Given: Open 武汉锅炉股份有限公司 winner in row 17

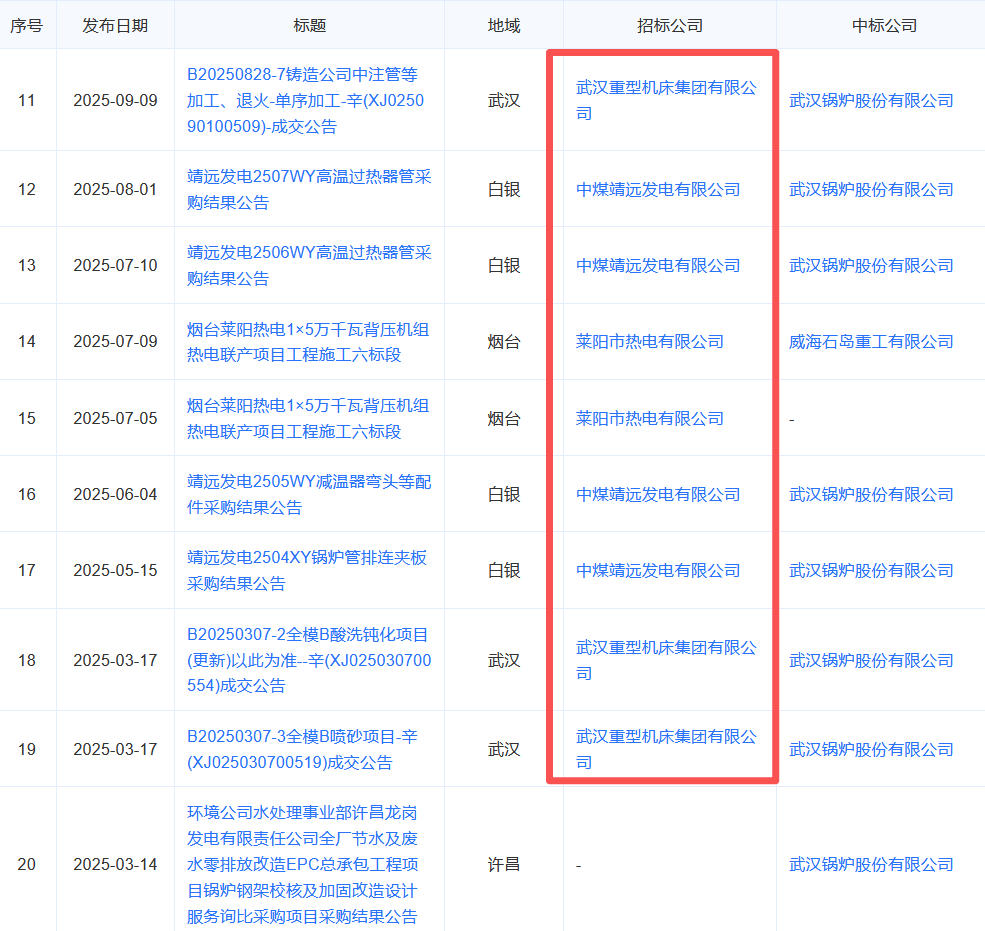Looking at the screenshot, I should click(x=871, y=570).
